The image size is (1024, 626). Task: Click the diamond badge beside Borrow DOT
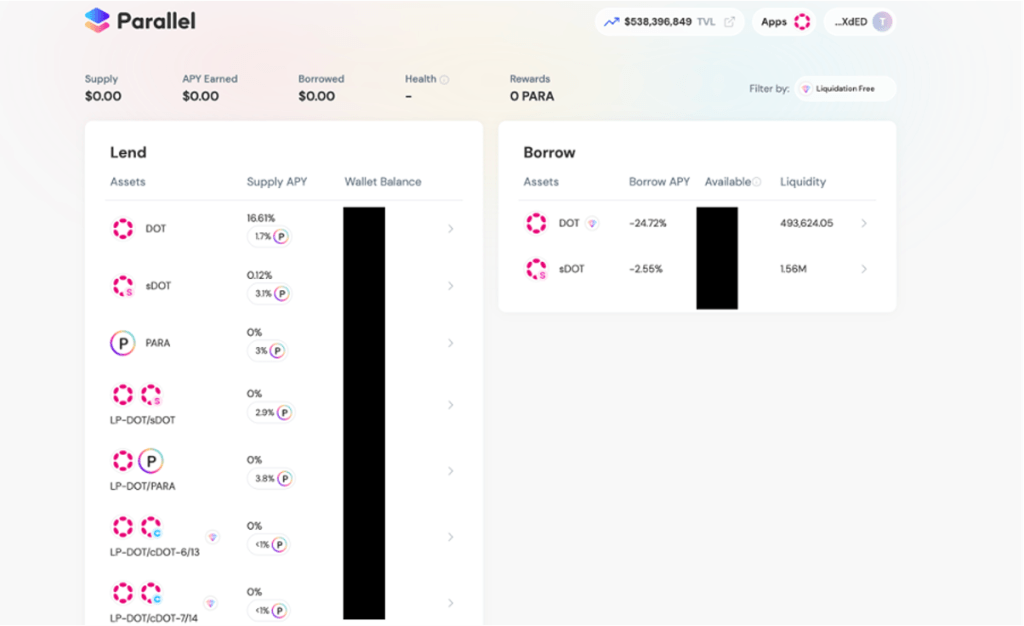pyautogui.click(x=592, y=223)
